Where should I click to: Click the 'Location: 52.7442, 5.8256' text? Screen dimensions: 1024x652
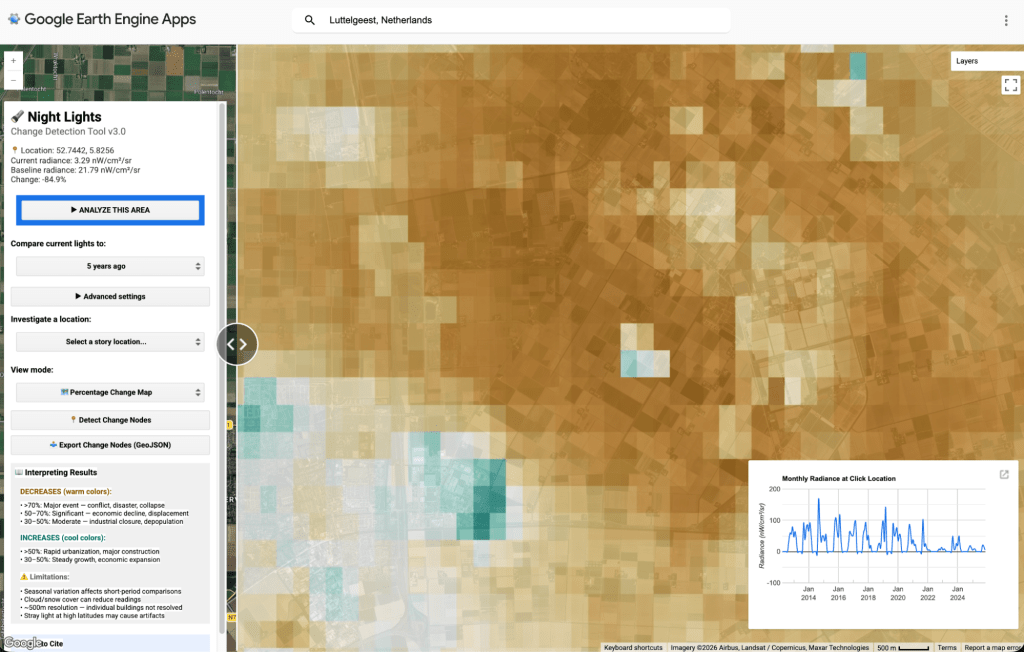pyautogui.click(x=67, y=150)
